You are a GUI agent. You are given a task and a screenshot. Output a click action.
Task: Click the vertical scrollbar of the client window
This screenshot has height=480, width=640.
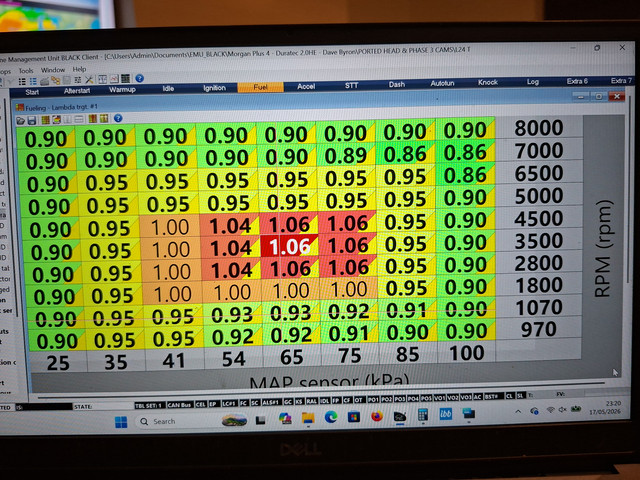(629, 190)
